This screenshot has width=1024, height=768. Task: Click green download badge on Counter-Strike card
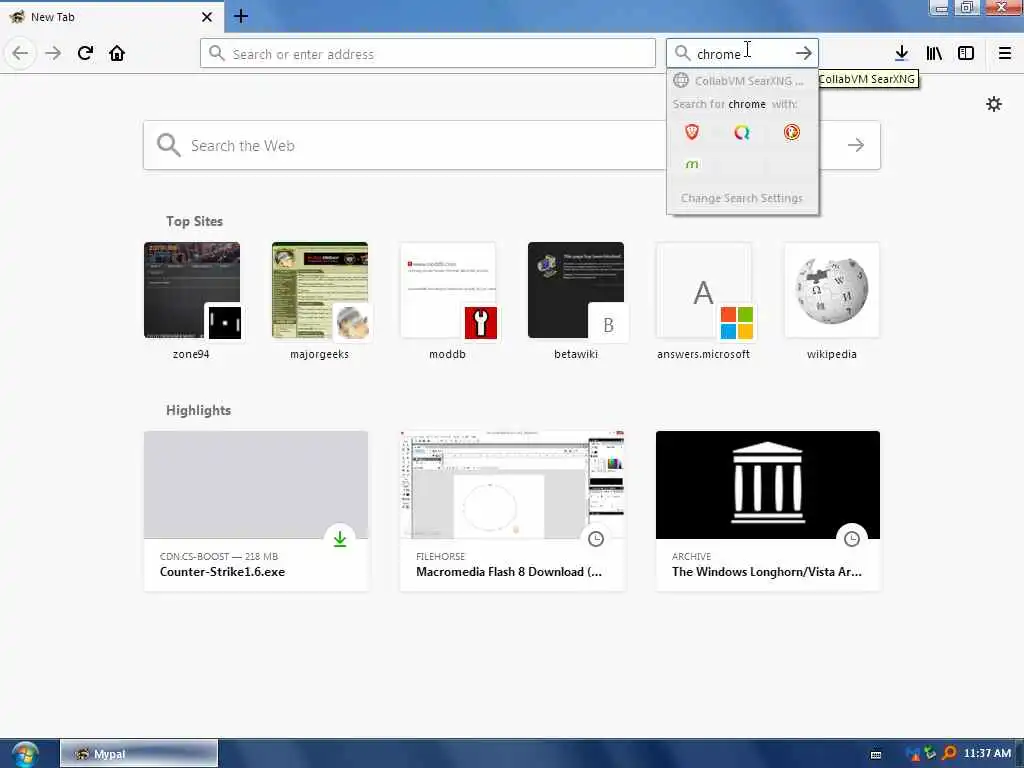[340, 539]
